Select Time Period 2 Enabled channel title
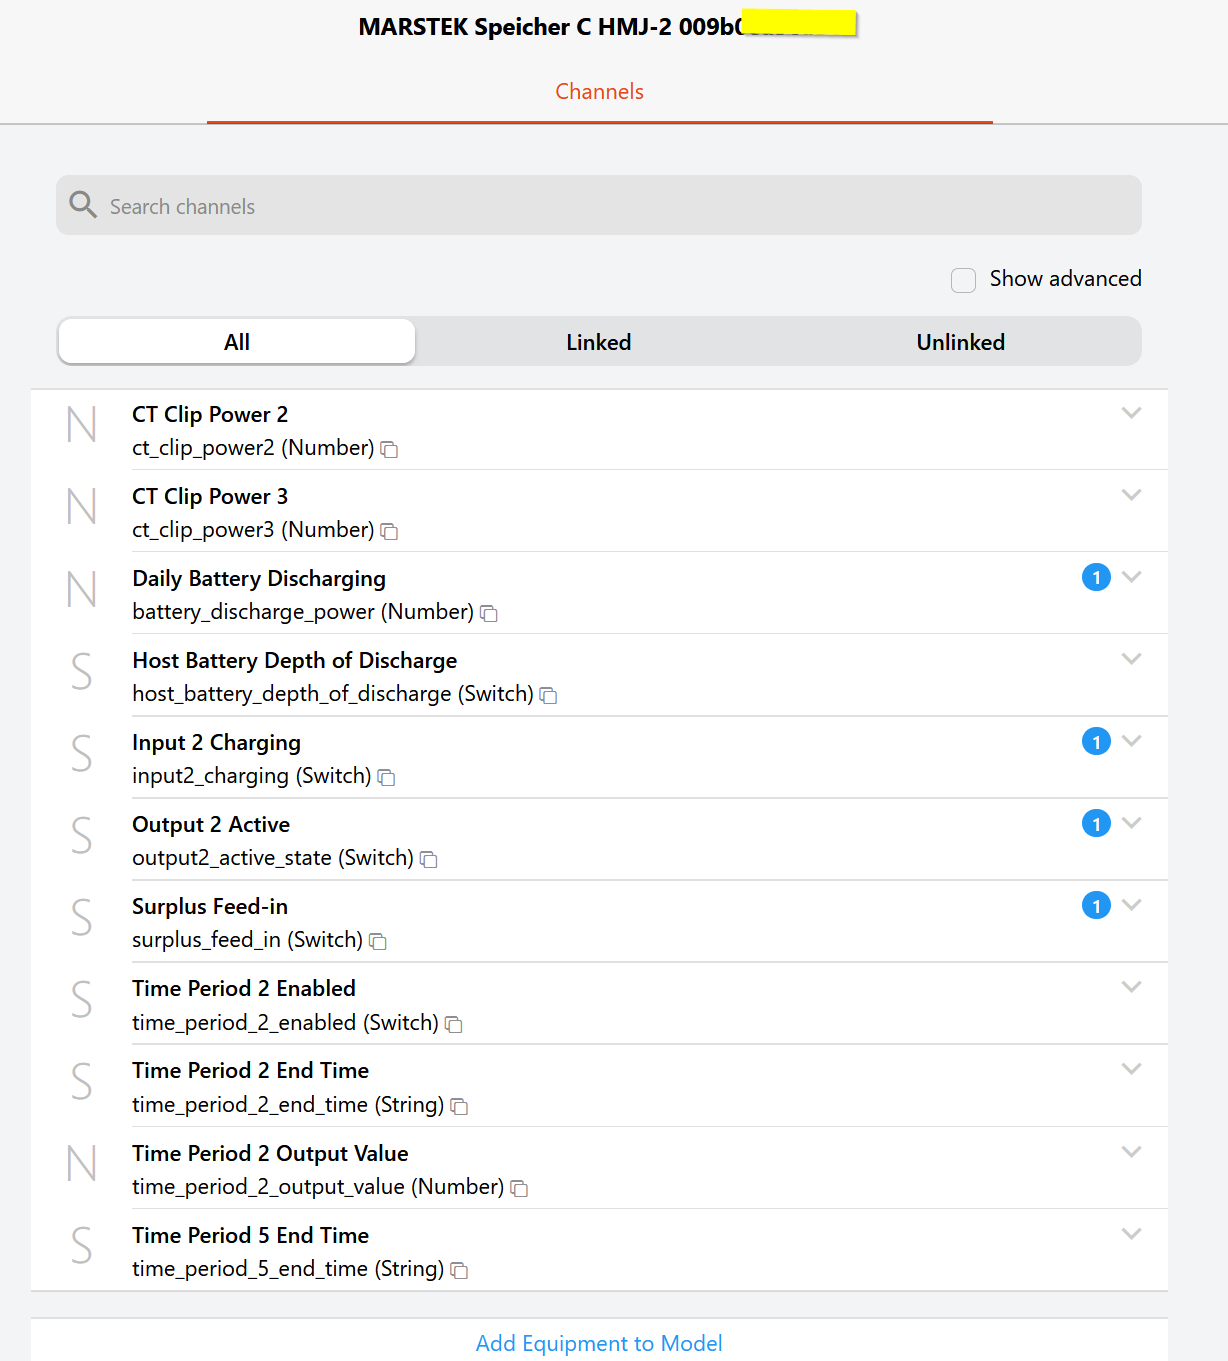The width and height of the screenshot is (1228, 1361). pos(244,988)
